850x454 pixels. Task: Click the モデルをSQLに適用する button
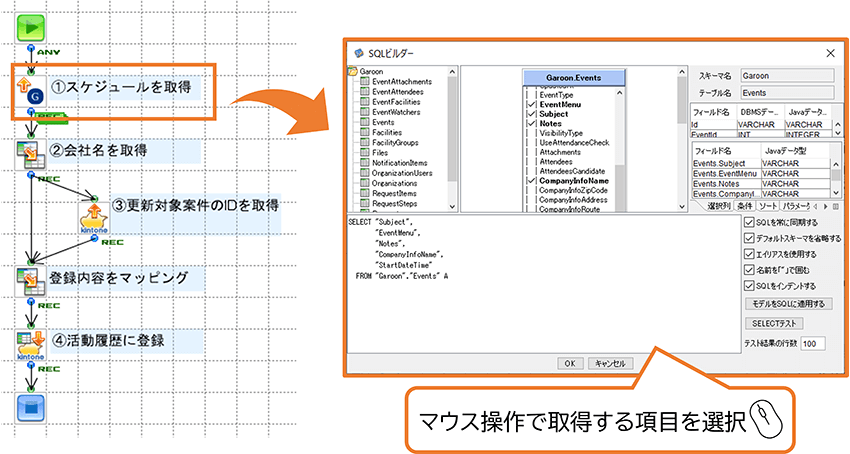pyautogui.click(x=789, y=304)
